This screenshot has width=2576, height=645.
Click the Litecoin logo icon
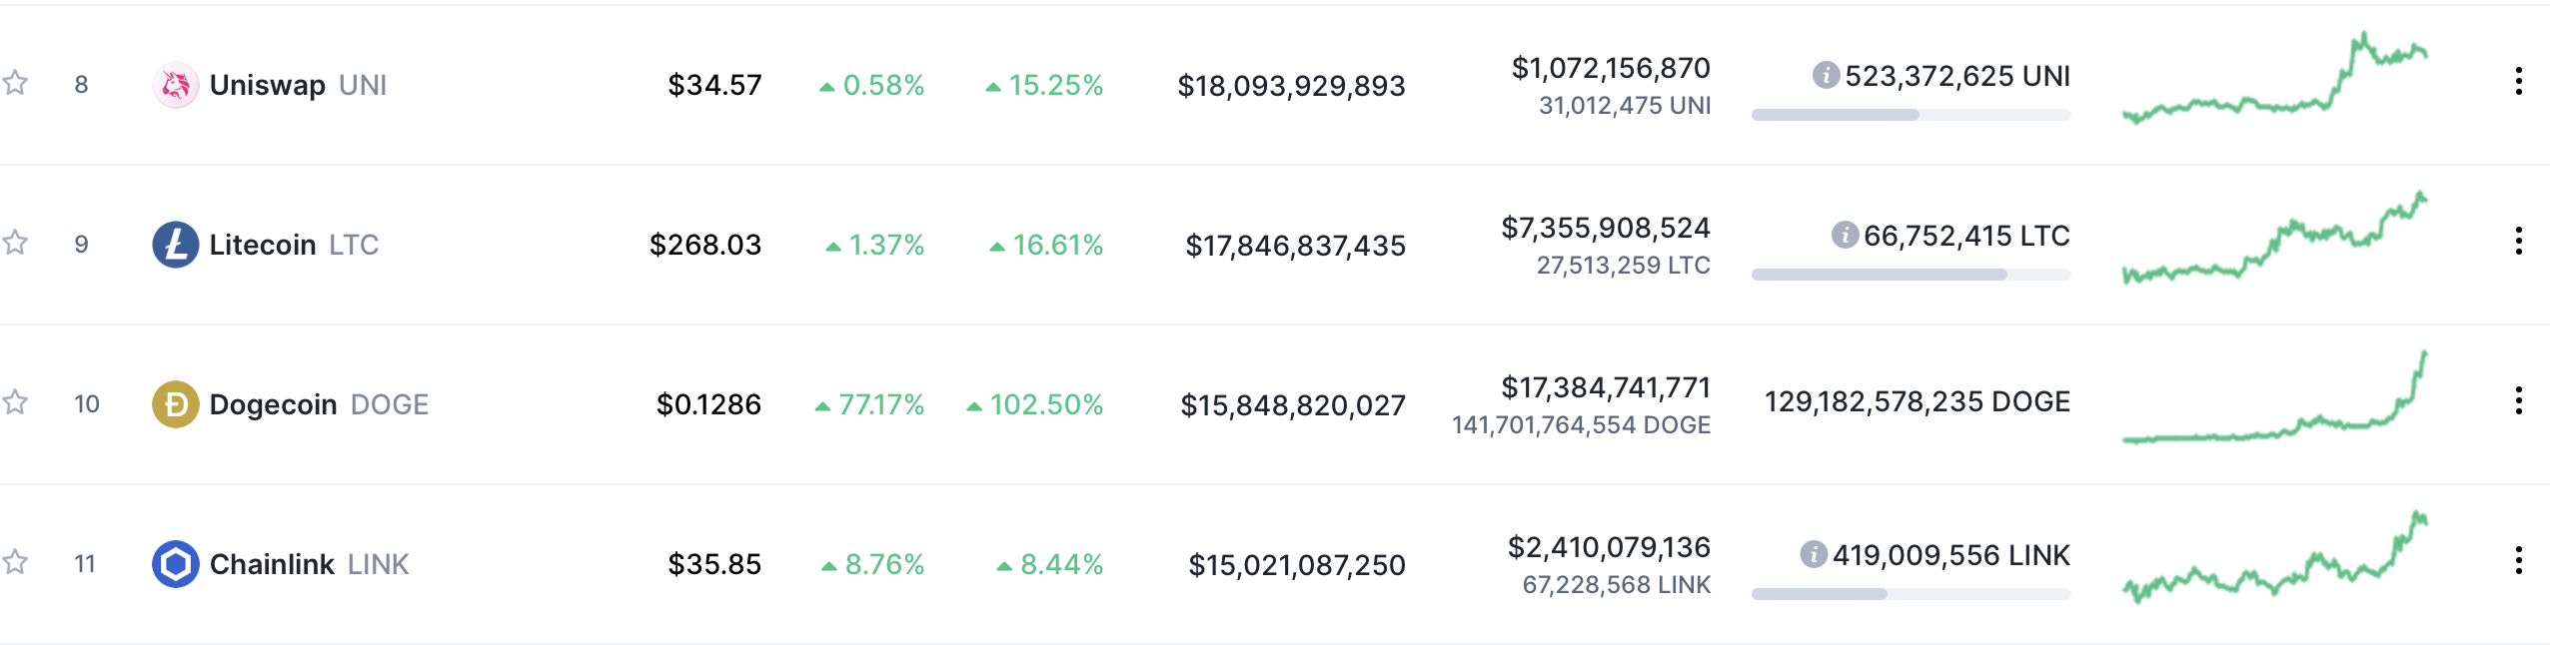pyautogui.click(x=176, y=245)
